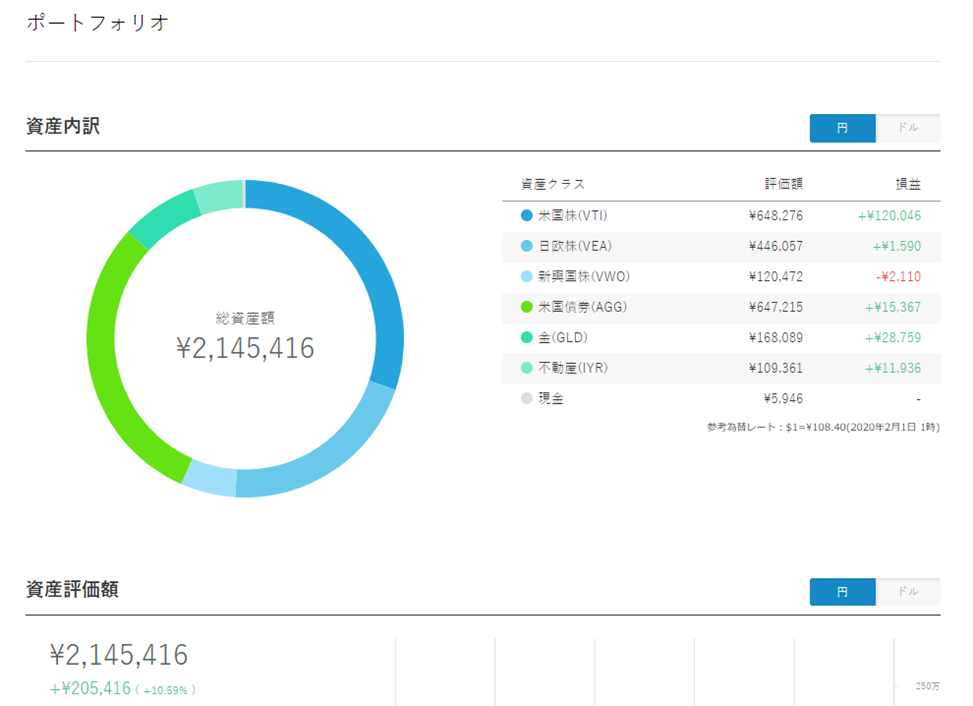Click the ポートフォリオ page heading
The height and width of the screenshot is (706, 973).
pos(97,23)
